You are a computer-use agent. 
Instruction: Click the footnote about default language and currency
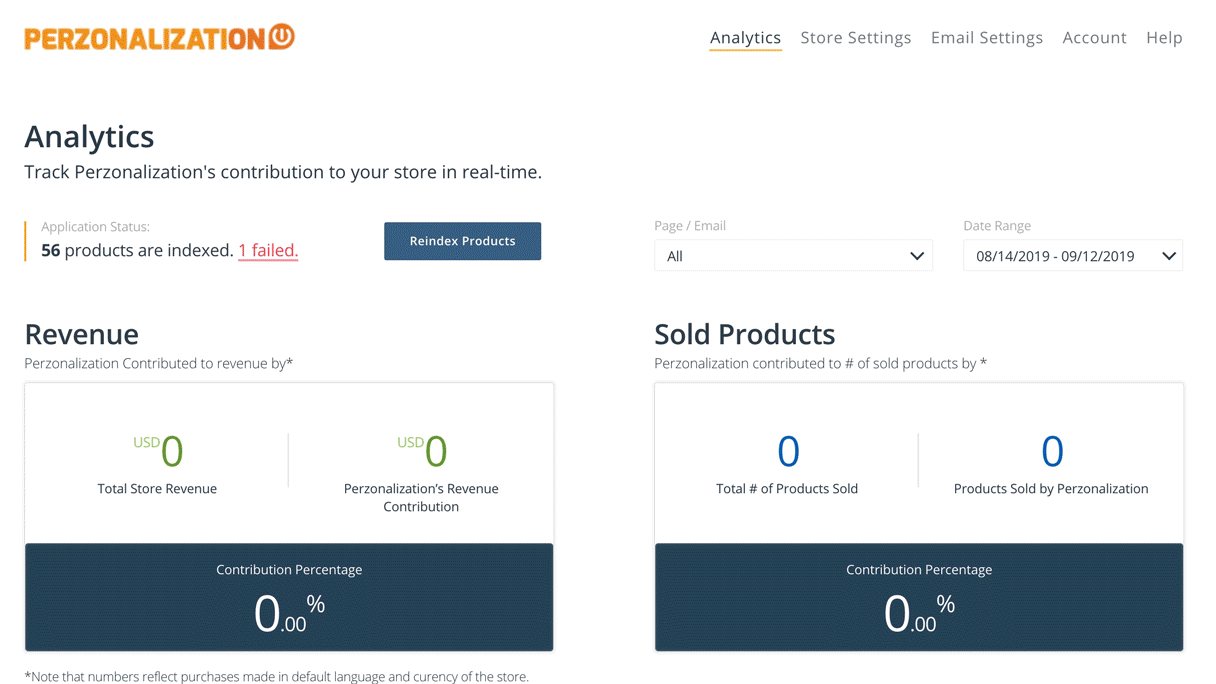276,676
